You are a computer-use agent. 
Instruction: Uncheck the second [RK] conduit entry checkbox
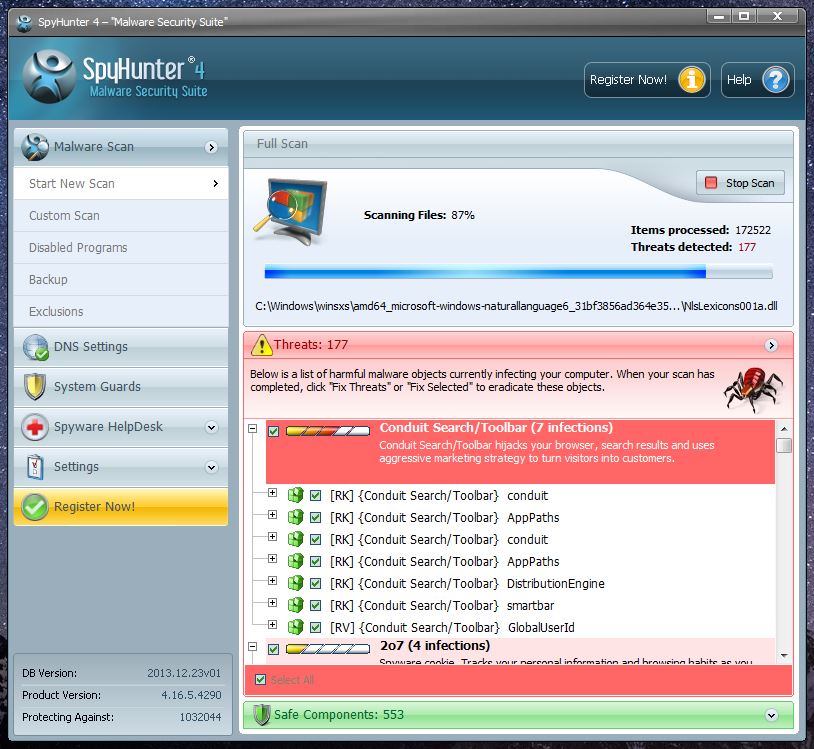315,540
